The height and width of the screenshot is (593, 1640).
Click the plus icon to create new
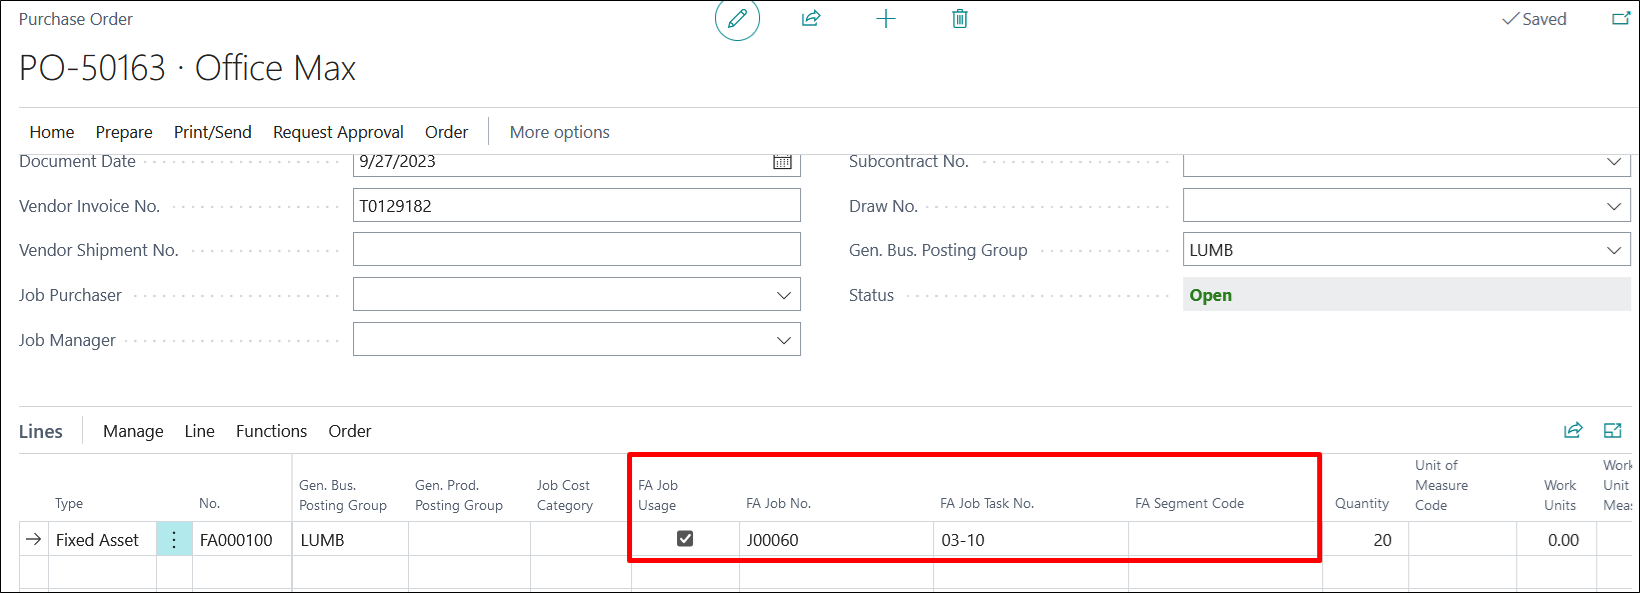(886, 19)
